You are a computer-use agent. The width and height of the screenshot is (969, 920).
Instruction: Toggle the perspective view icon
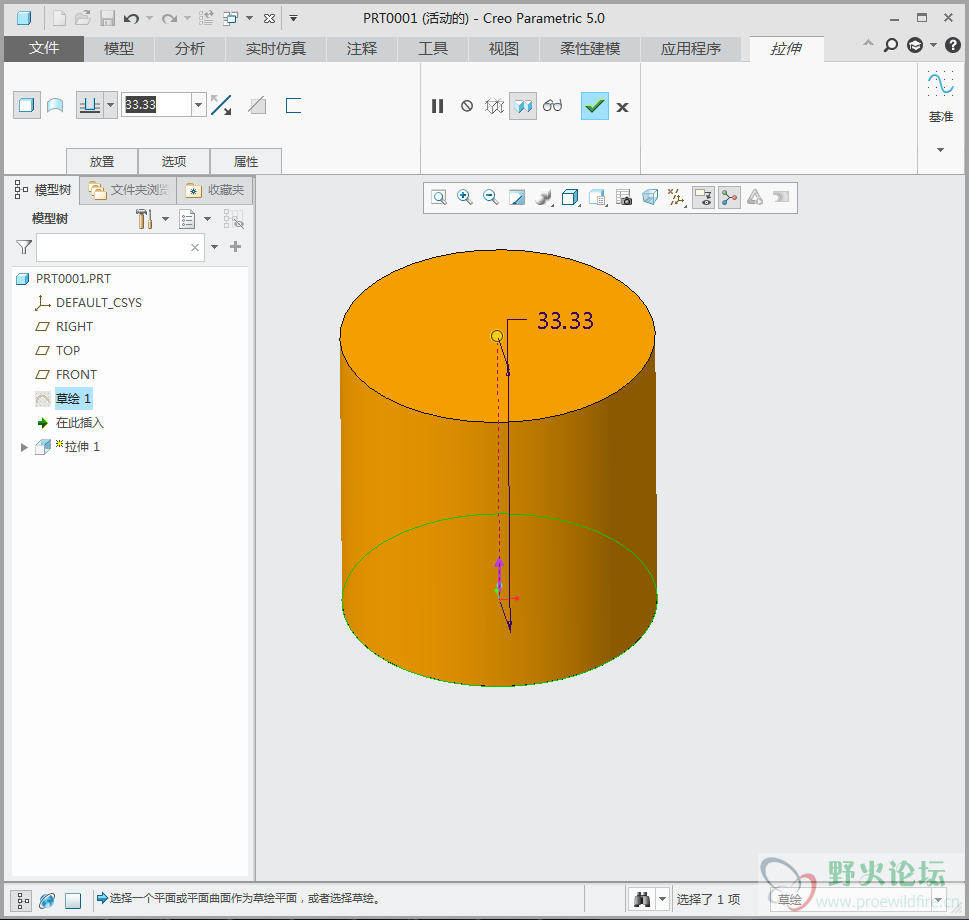[650, 198]
